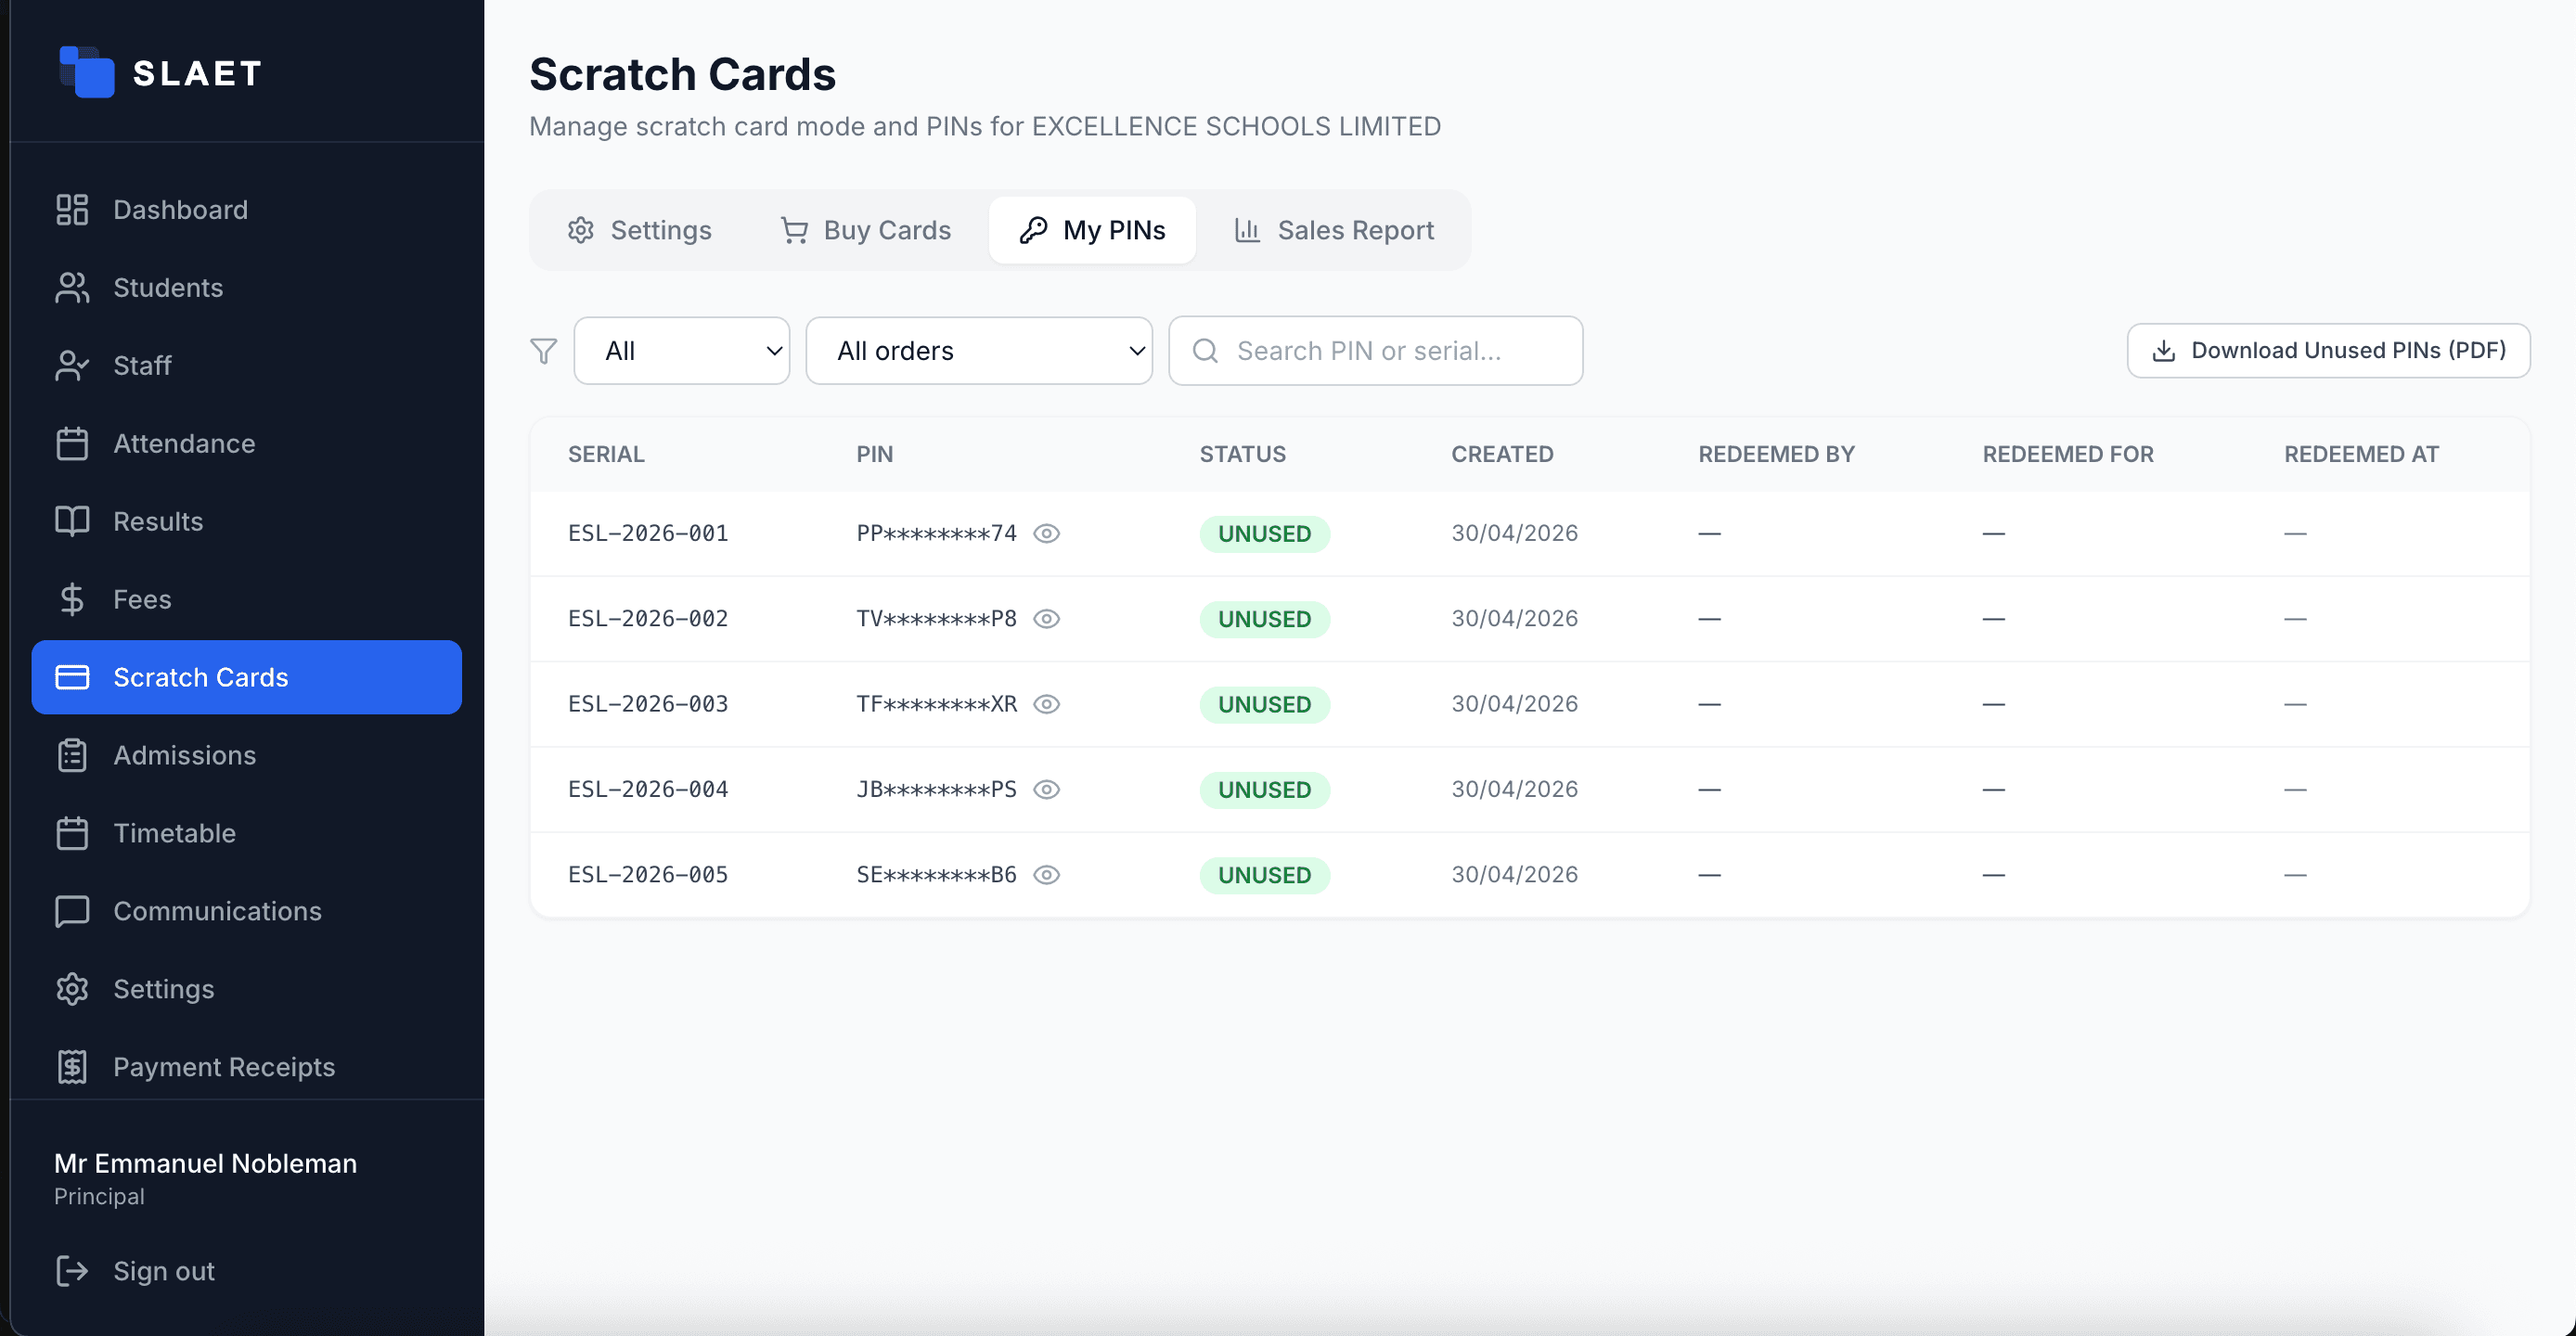Click Download Unused PINs (PDF) button
Viewport: 2576px width, 1336px height.
2328,351
